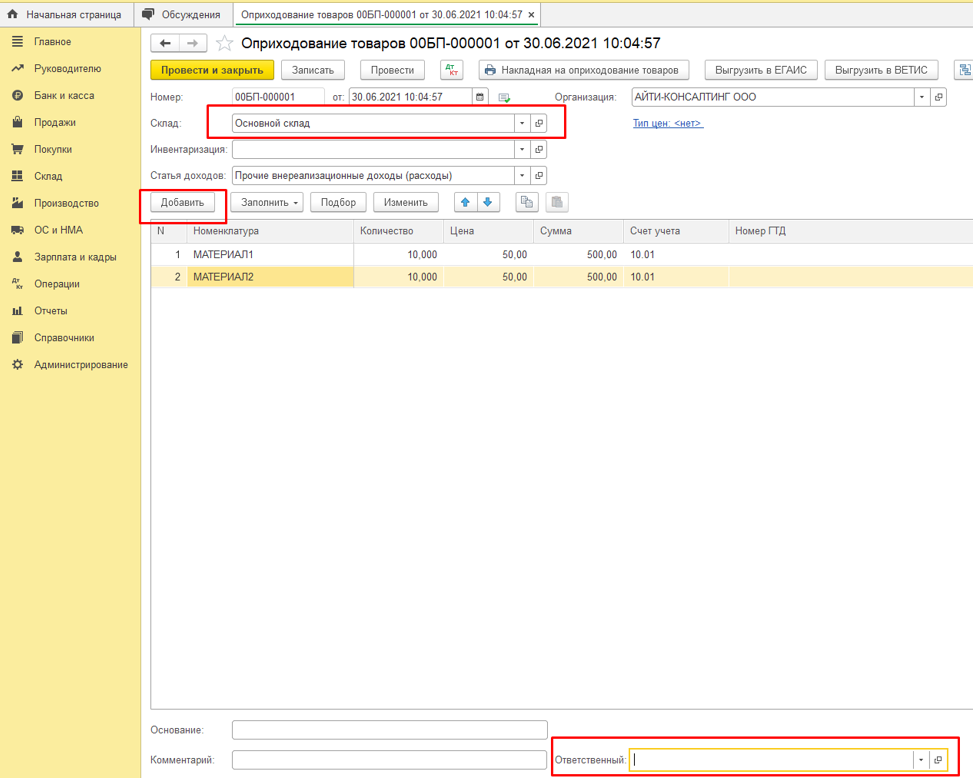979x783 pixels.
Task: Click the star icon to add to favorites
Action: pos(225,44)
